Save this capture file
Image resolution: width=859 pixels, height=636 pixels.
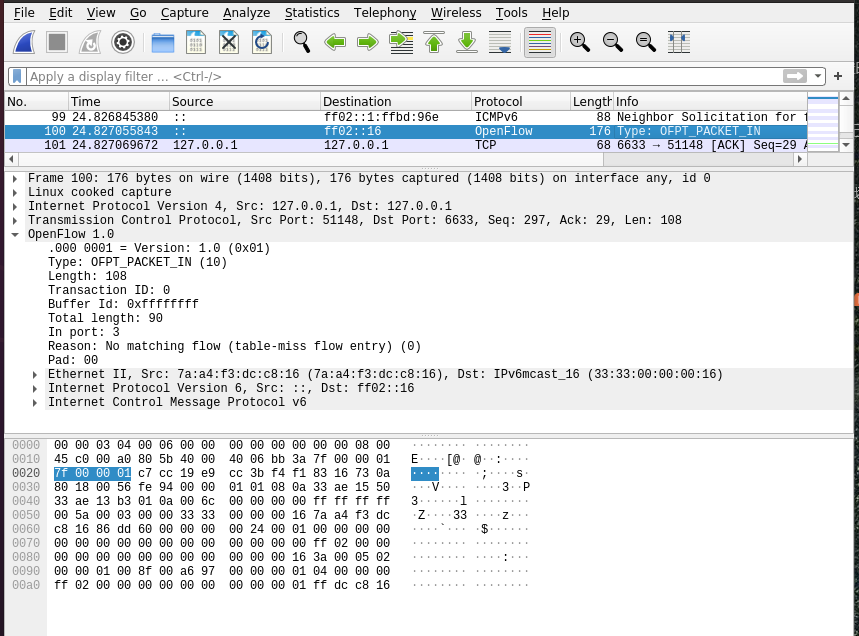[196, 42]
